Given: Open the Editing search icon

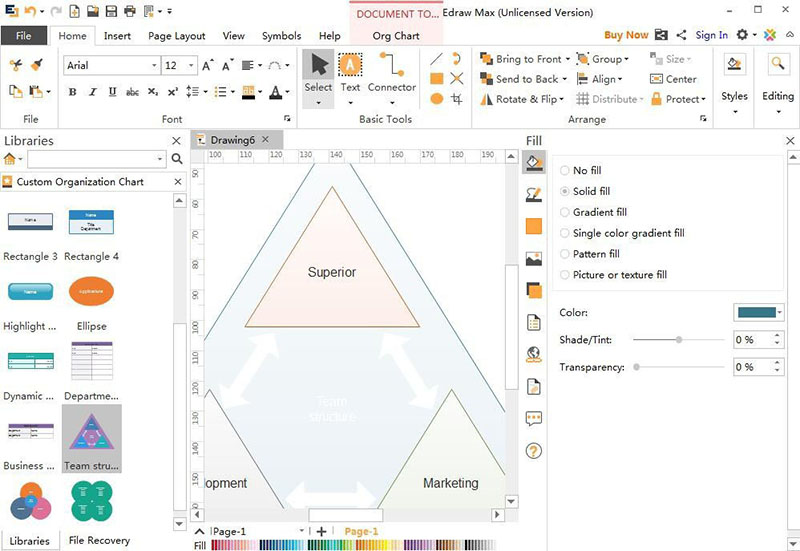Looking at the screenshot, I should 777,66.
